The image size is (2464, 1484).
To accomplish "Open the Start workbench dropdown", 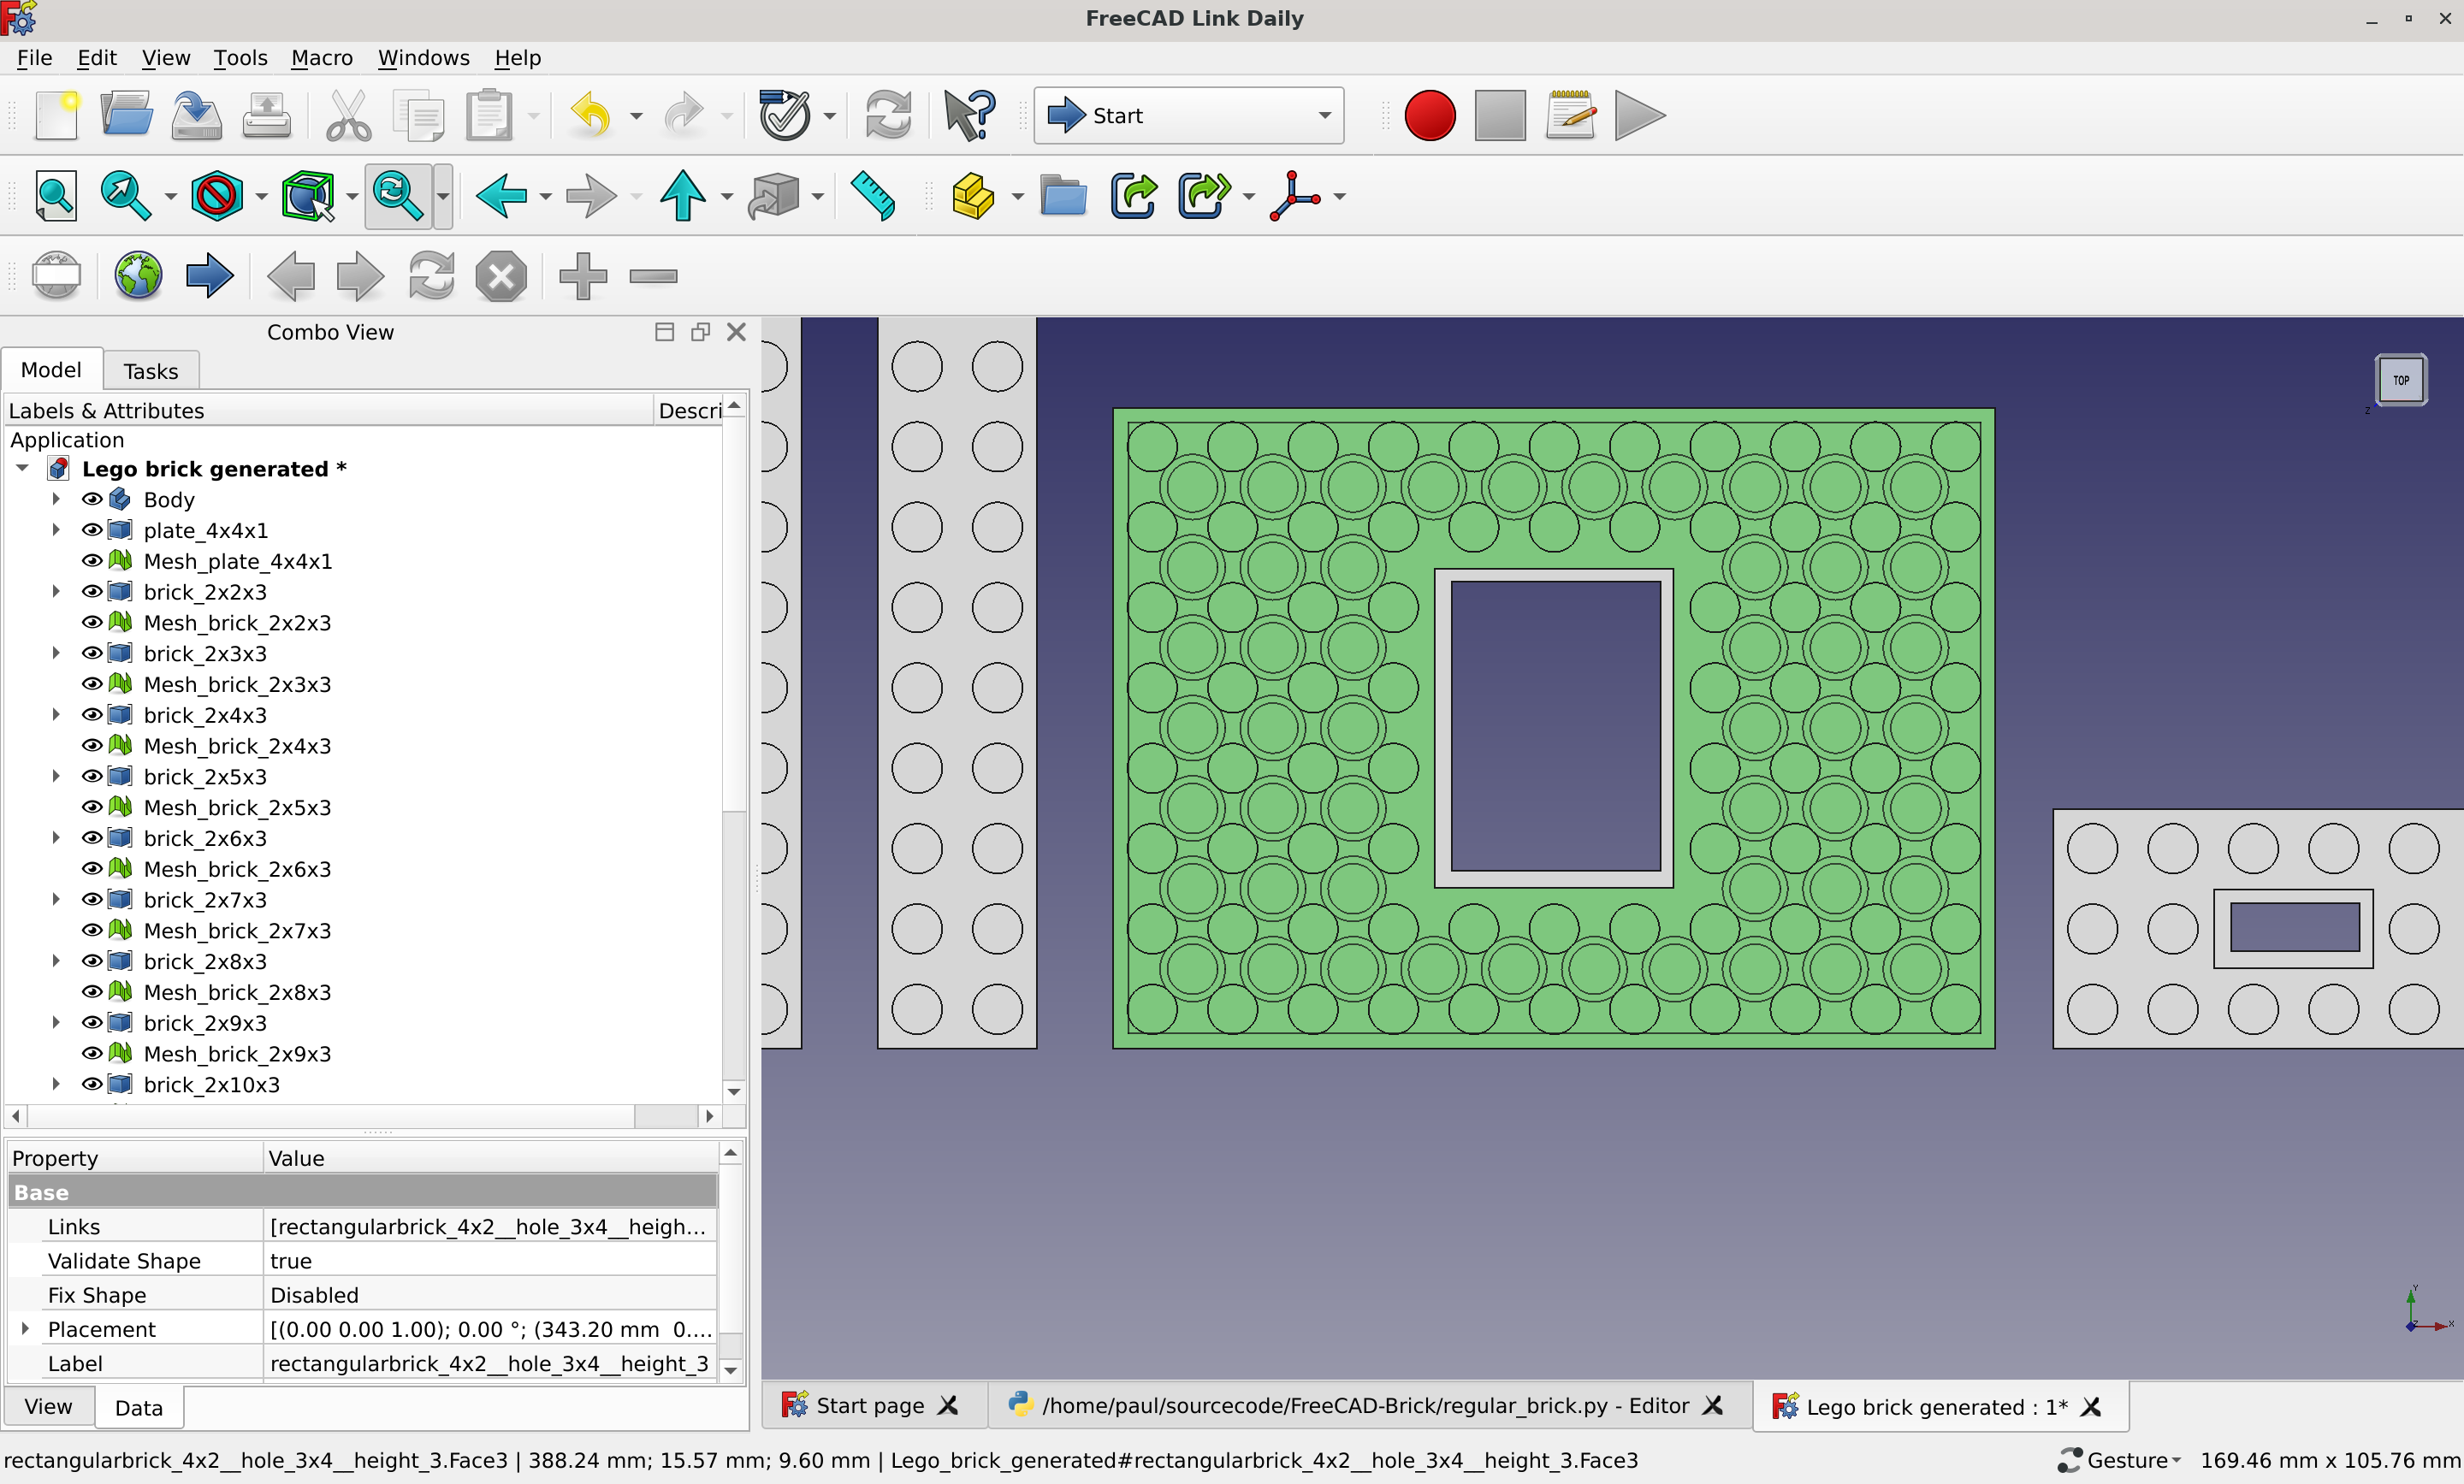I will [x=1188, y=116].
